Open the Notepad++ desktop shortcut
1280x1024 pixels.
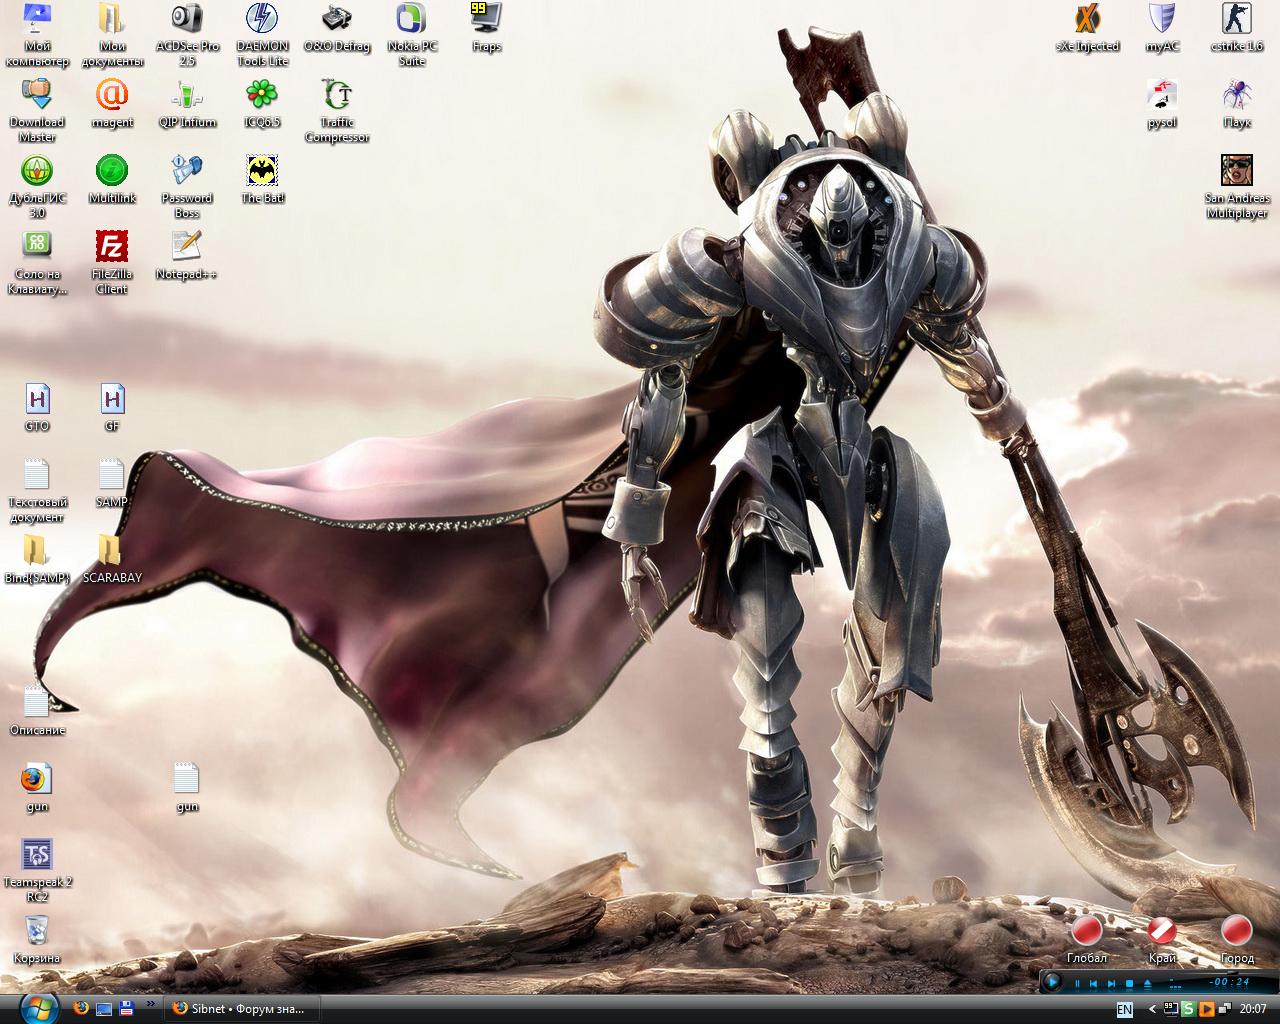point(187,255)
